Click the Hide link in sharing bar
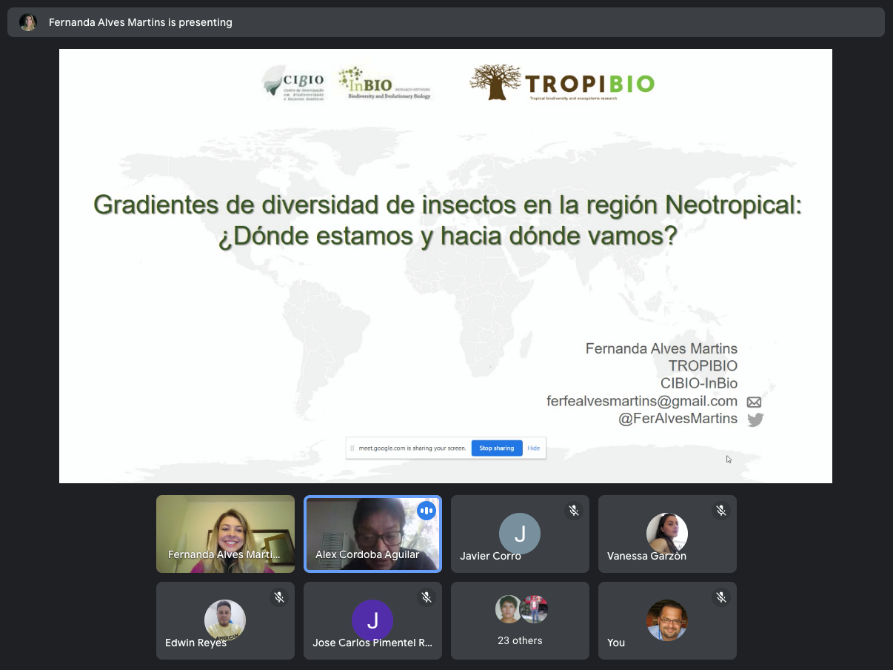 [x=534, y=448]
